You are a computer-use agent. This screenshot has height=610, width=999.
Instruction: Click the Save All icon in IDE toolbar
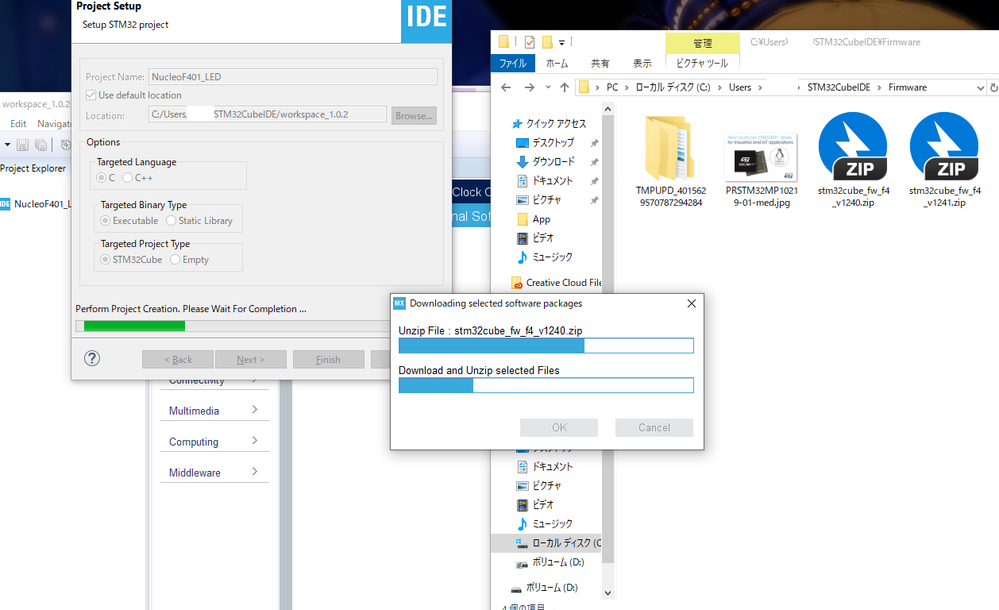coord(41,145)
